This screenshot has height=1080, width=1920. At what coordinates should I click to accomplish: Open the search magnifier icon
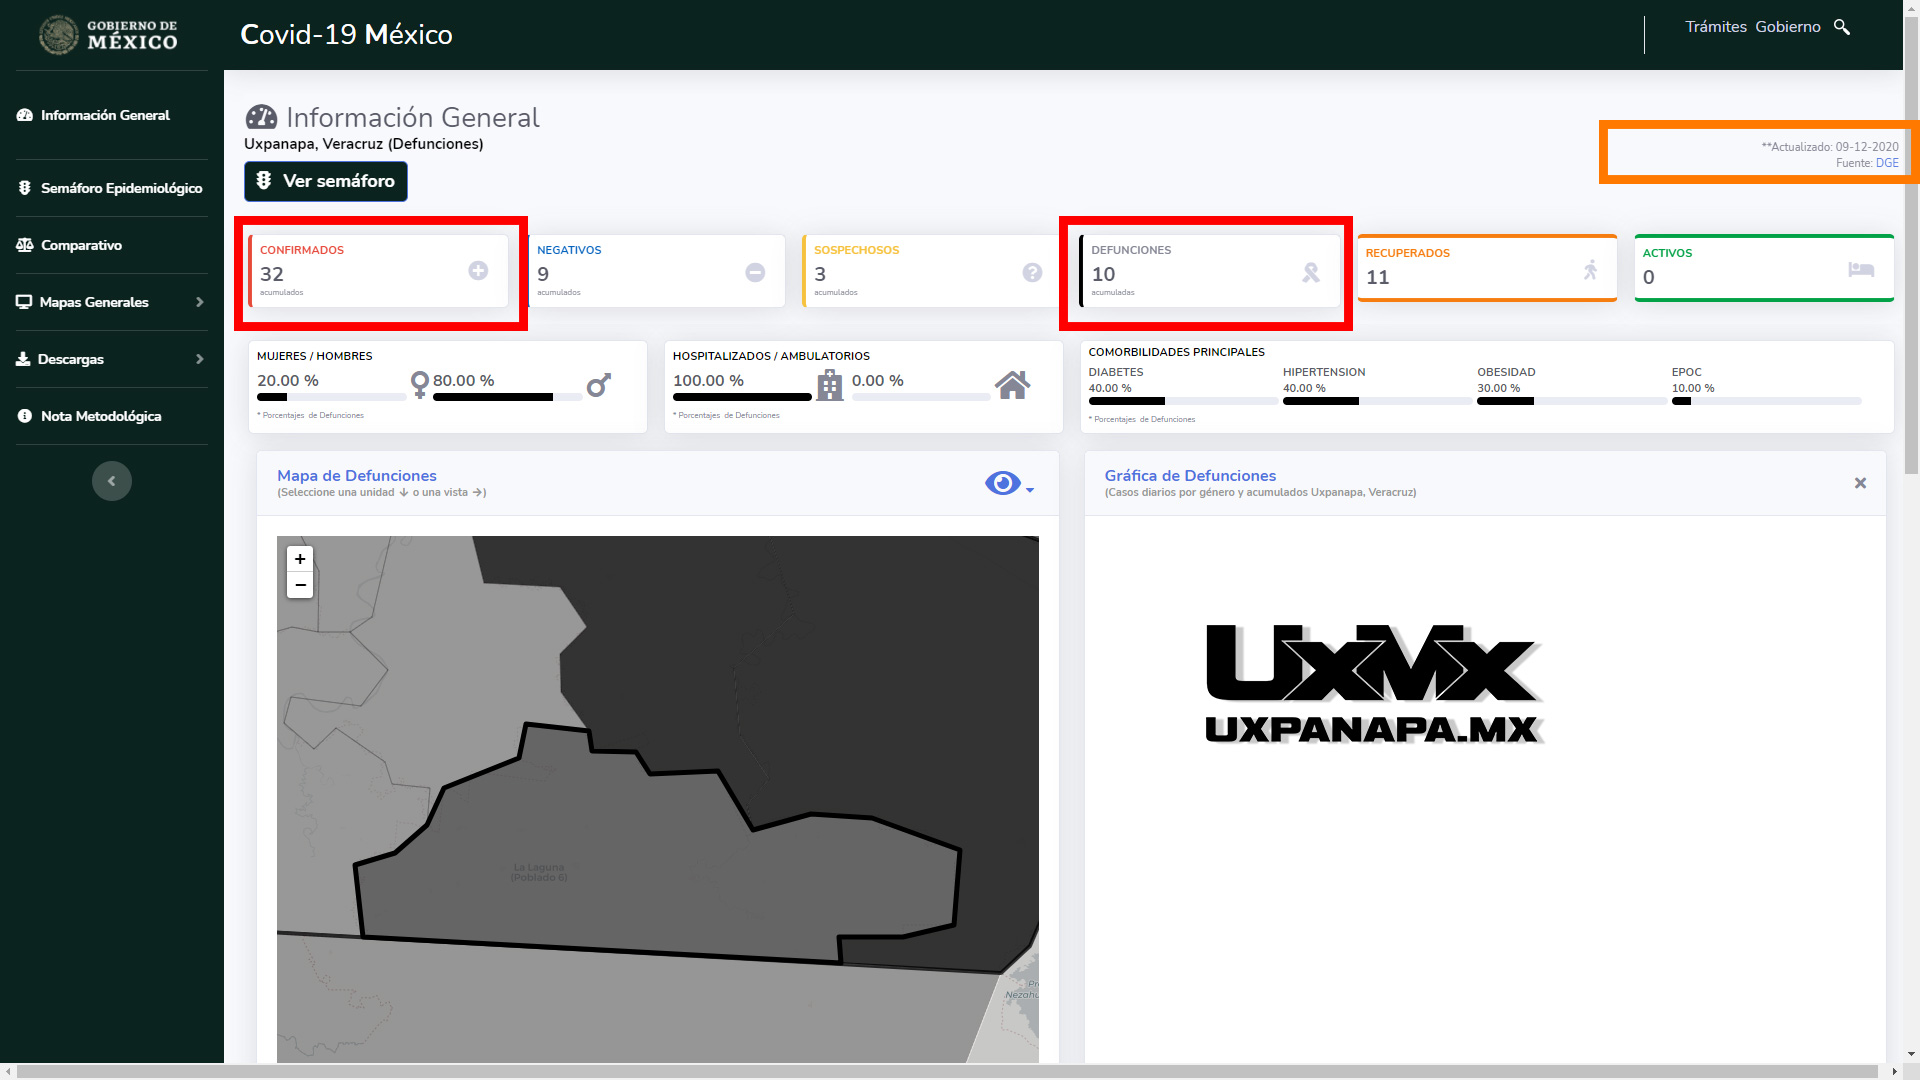click(1842, 27)
